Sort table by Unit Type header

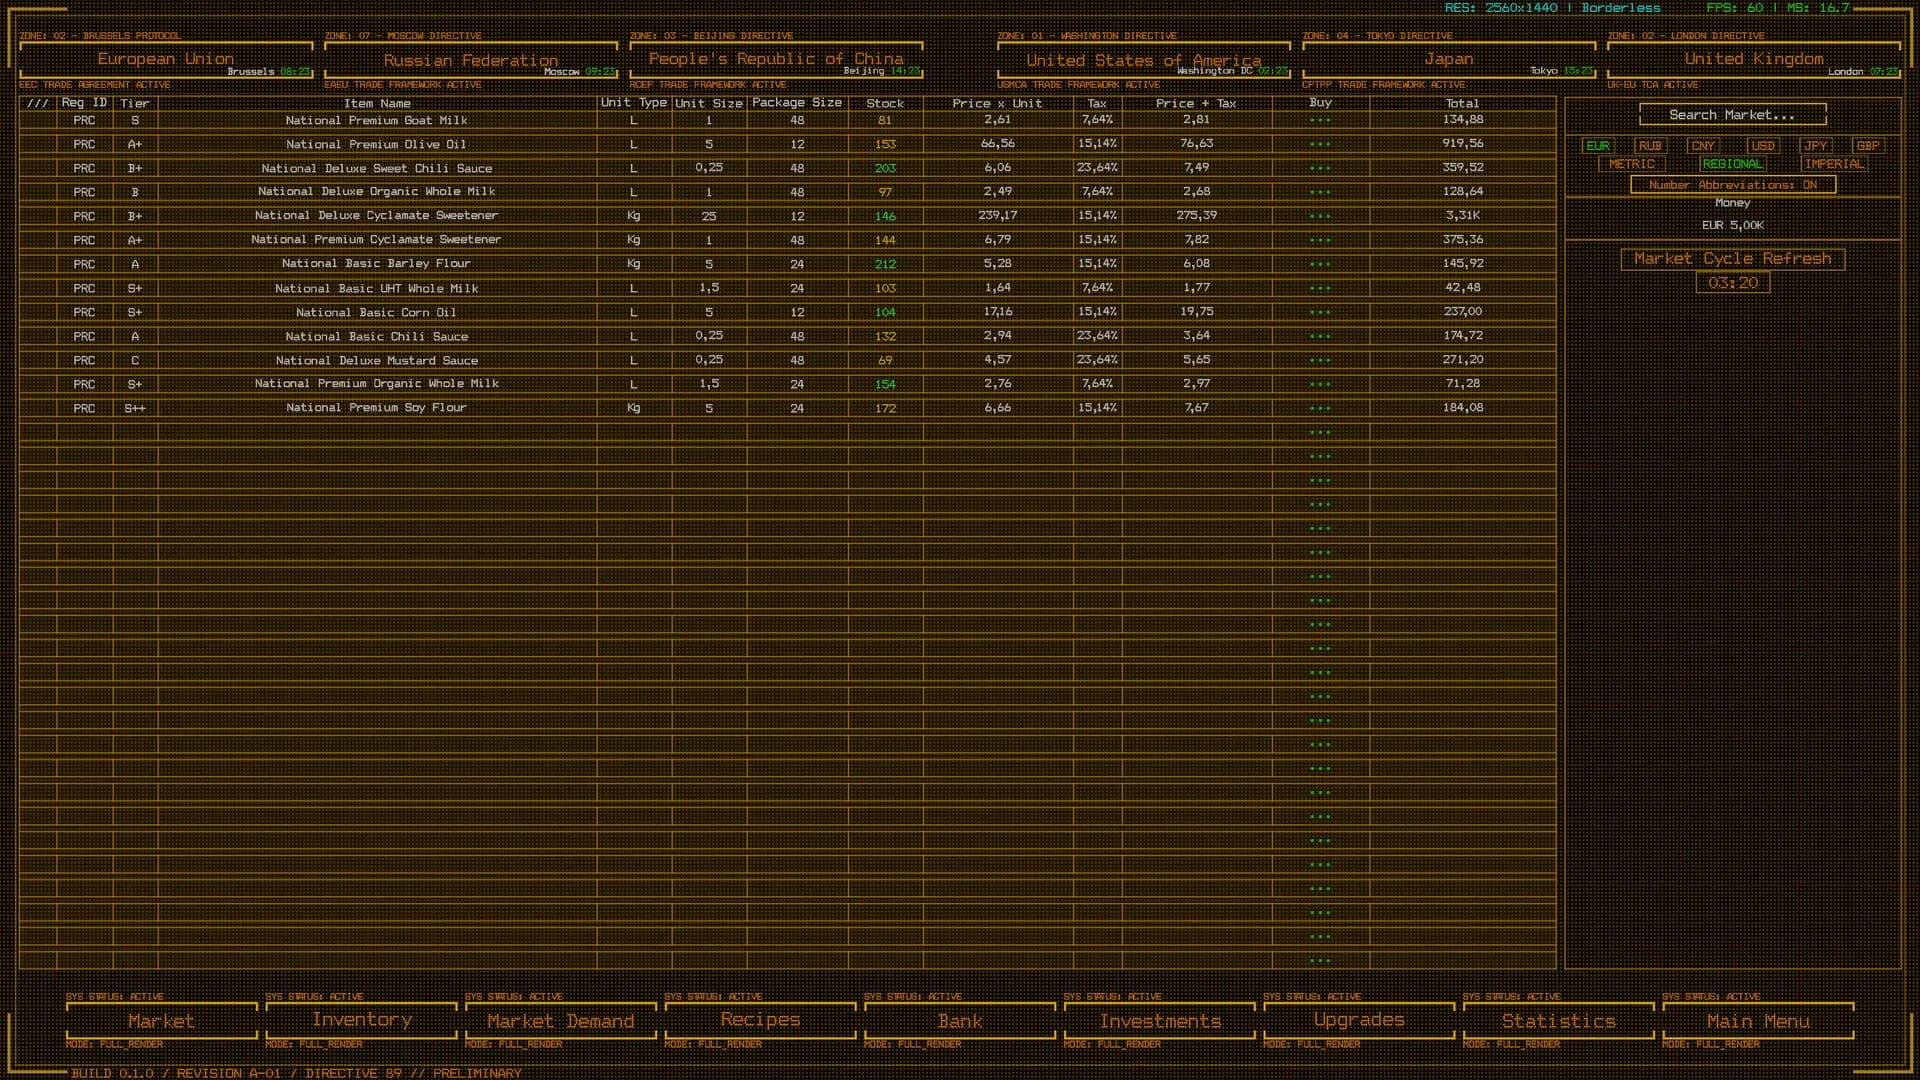click(634, 103)
